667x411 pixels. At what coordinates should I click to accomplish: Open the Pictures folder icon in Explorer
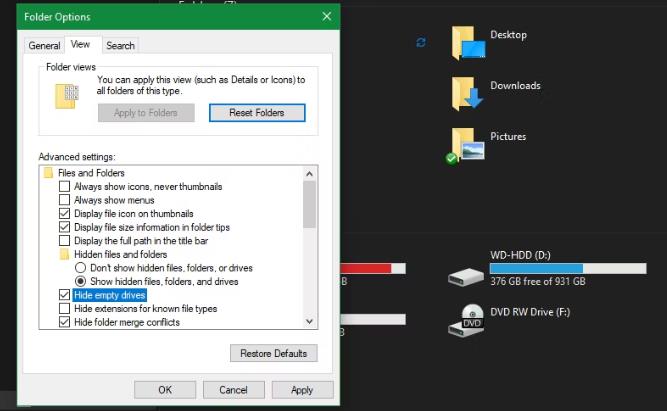[467, 145]
